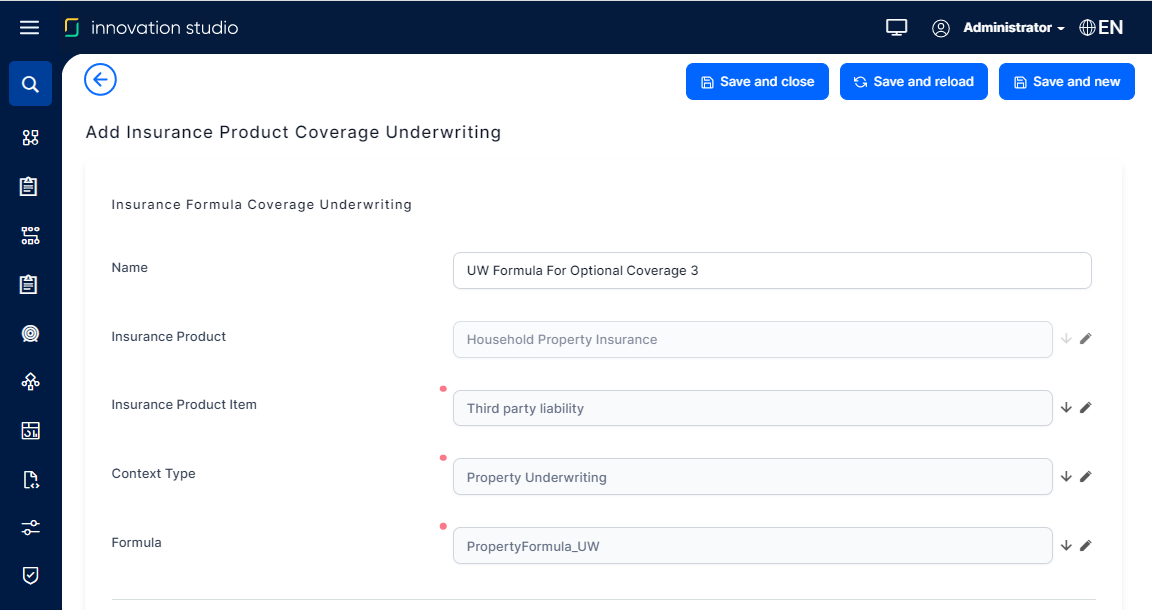Expand the Context Type dropdown arrow
1152x610 pixels.
click(1066, 477)
